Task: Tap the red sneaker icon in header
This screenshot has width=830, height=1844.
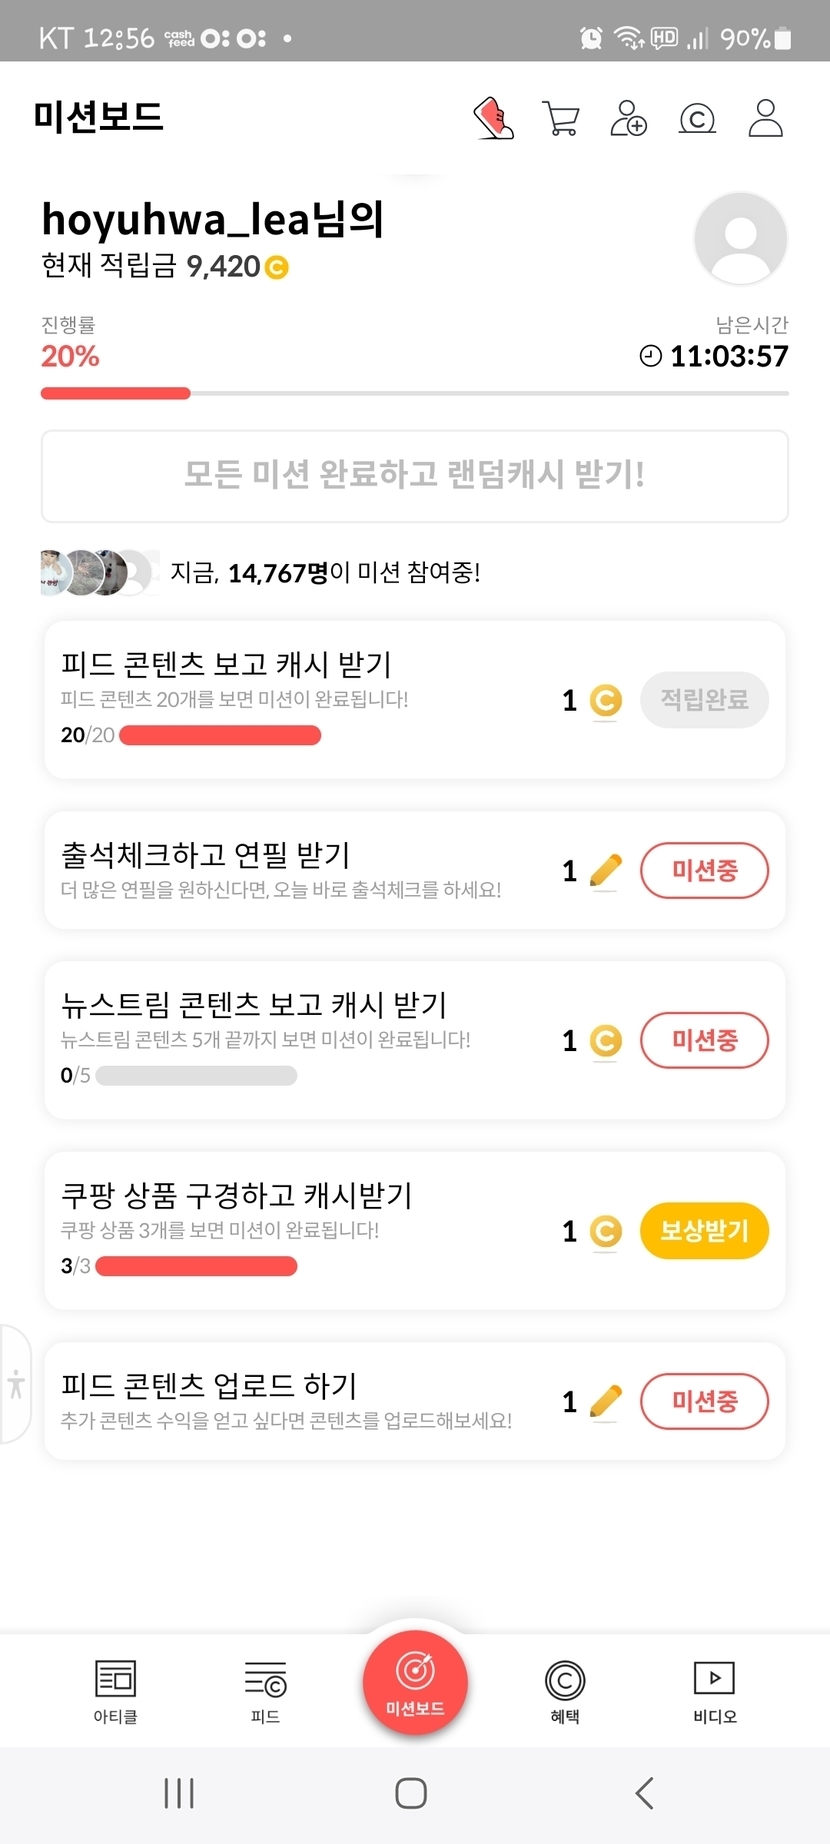Action: click(493, 118)
